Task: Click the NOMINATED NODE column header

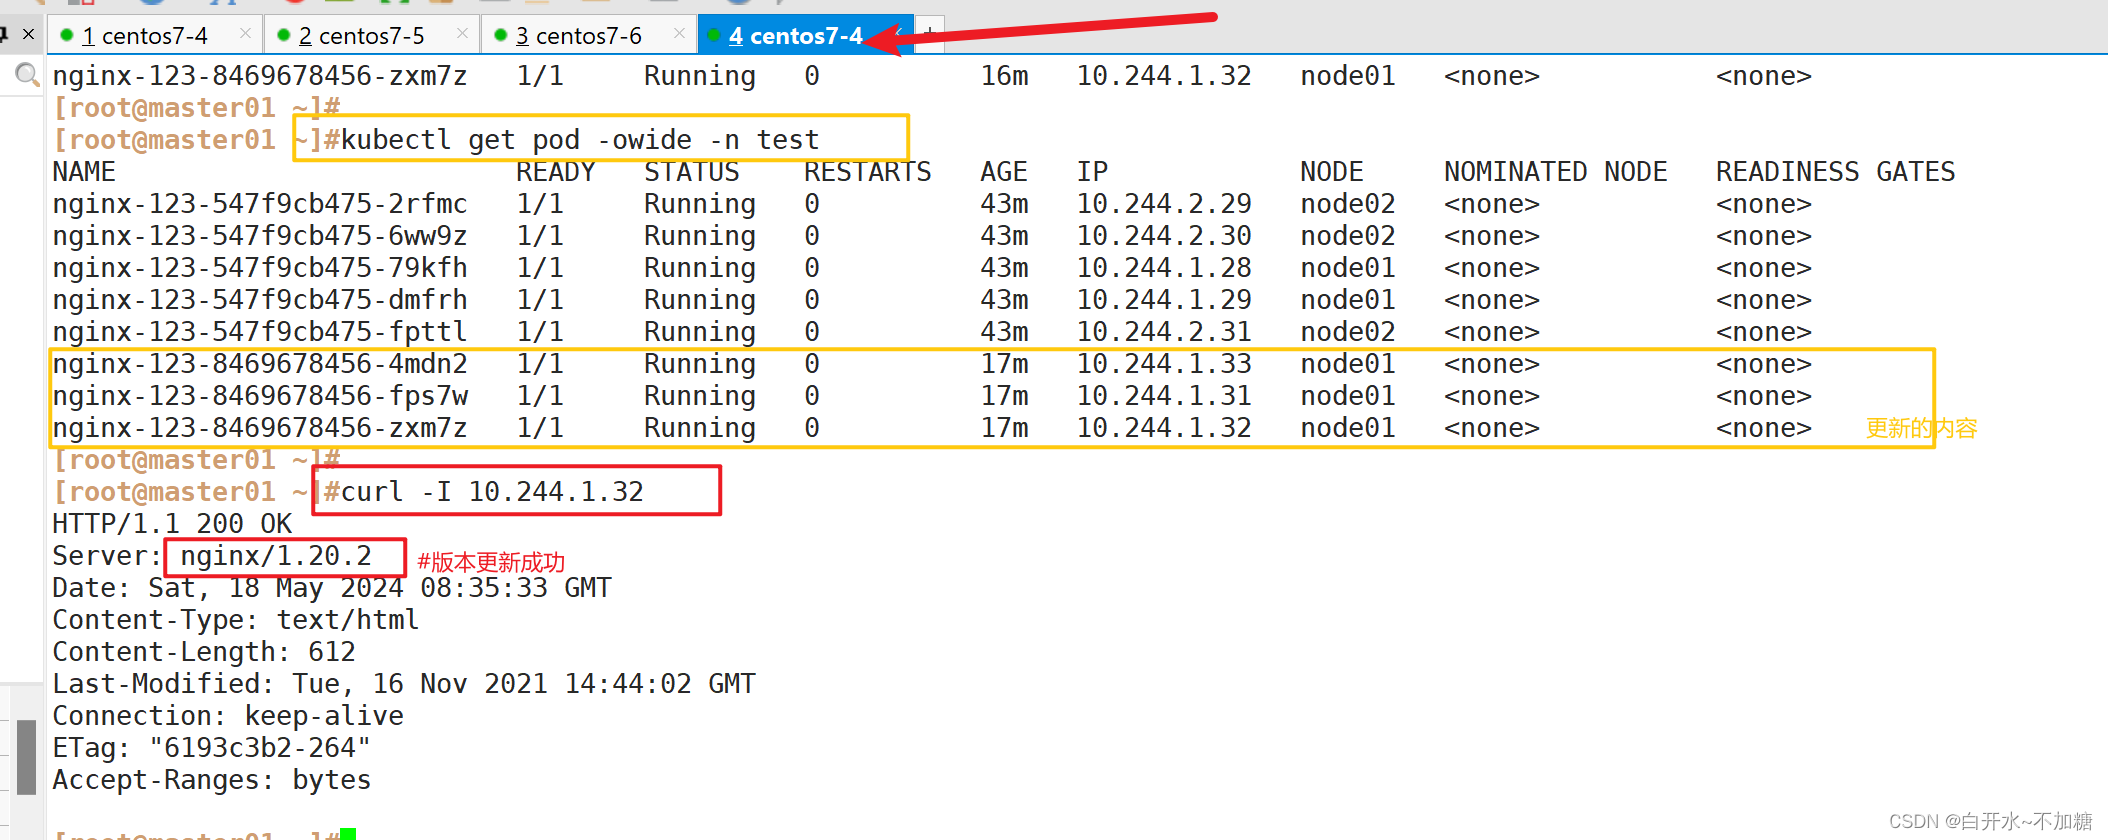Action: pos(1556,172)
